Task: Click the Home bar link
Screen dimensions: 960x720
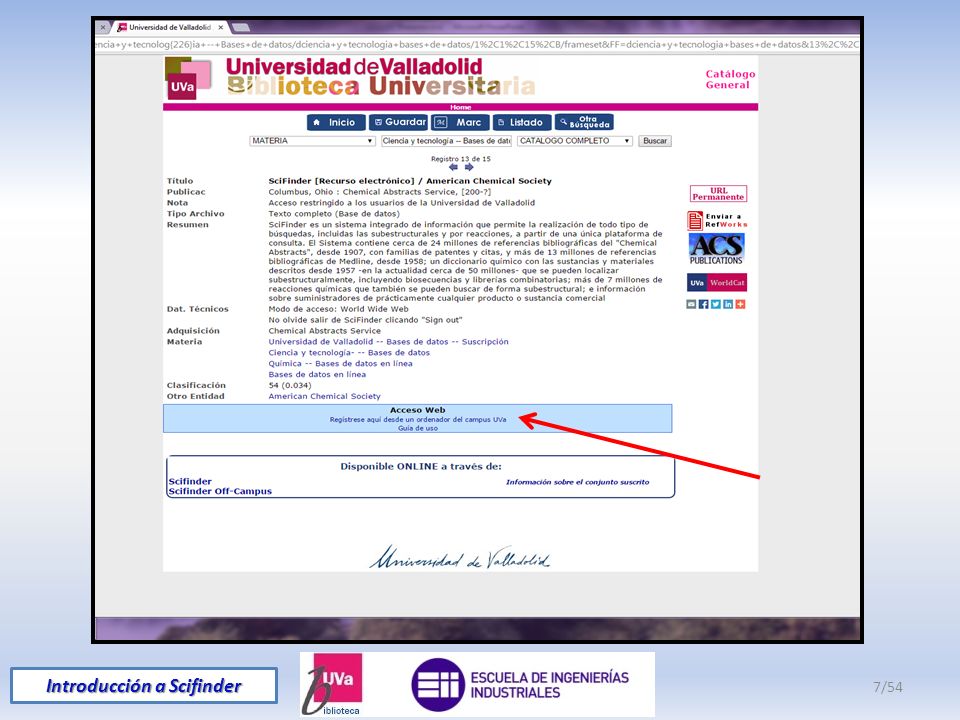Action: point(460,107)
